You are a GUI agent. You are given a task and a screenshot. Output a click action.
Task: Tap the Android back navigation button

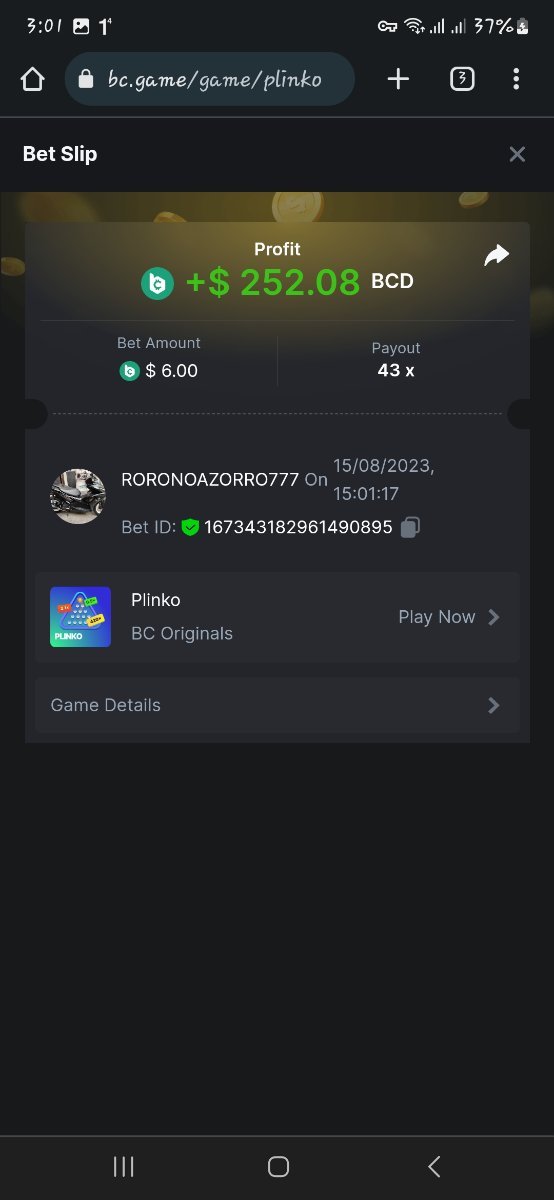coord(434,1166)
